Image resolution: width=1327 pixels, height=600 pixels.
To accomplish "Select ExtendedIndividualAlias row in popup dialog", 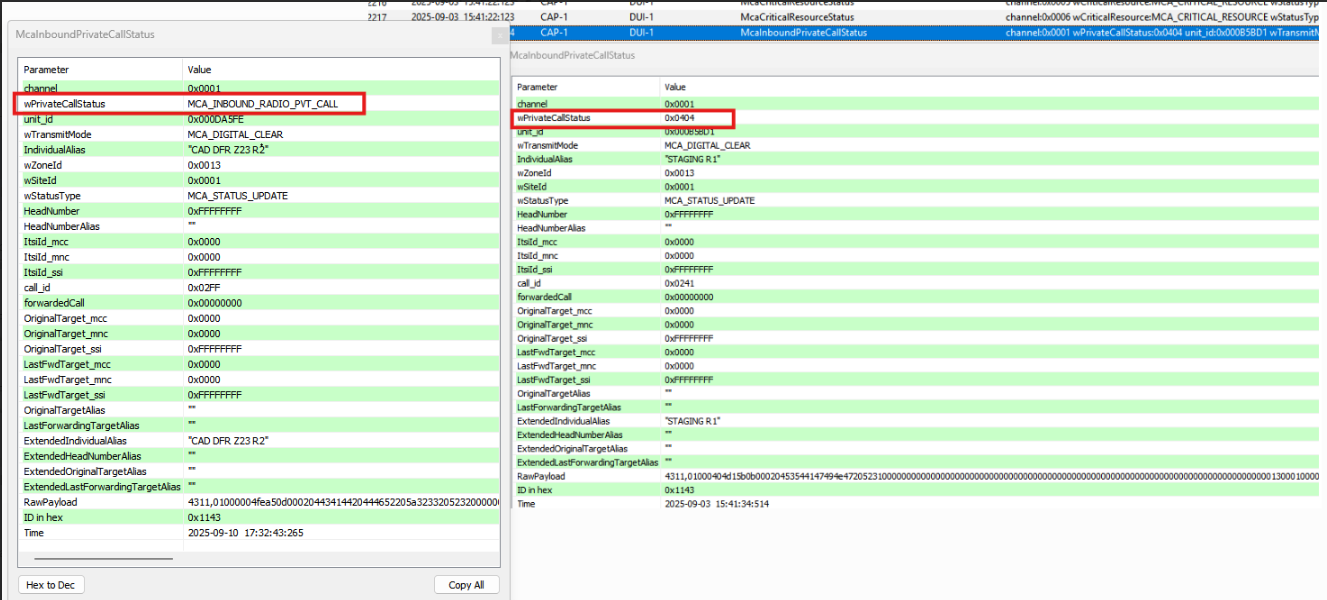I will (x=258, y=441).
